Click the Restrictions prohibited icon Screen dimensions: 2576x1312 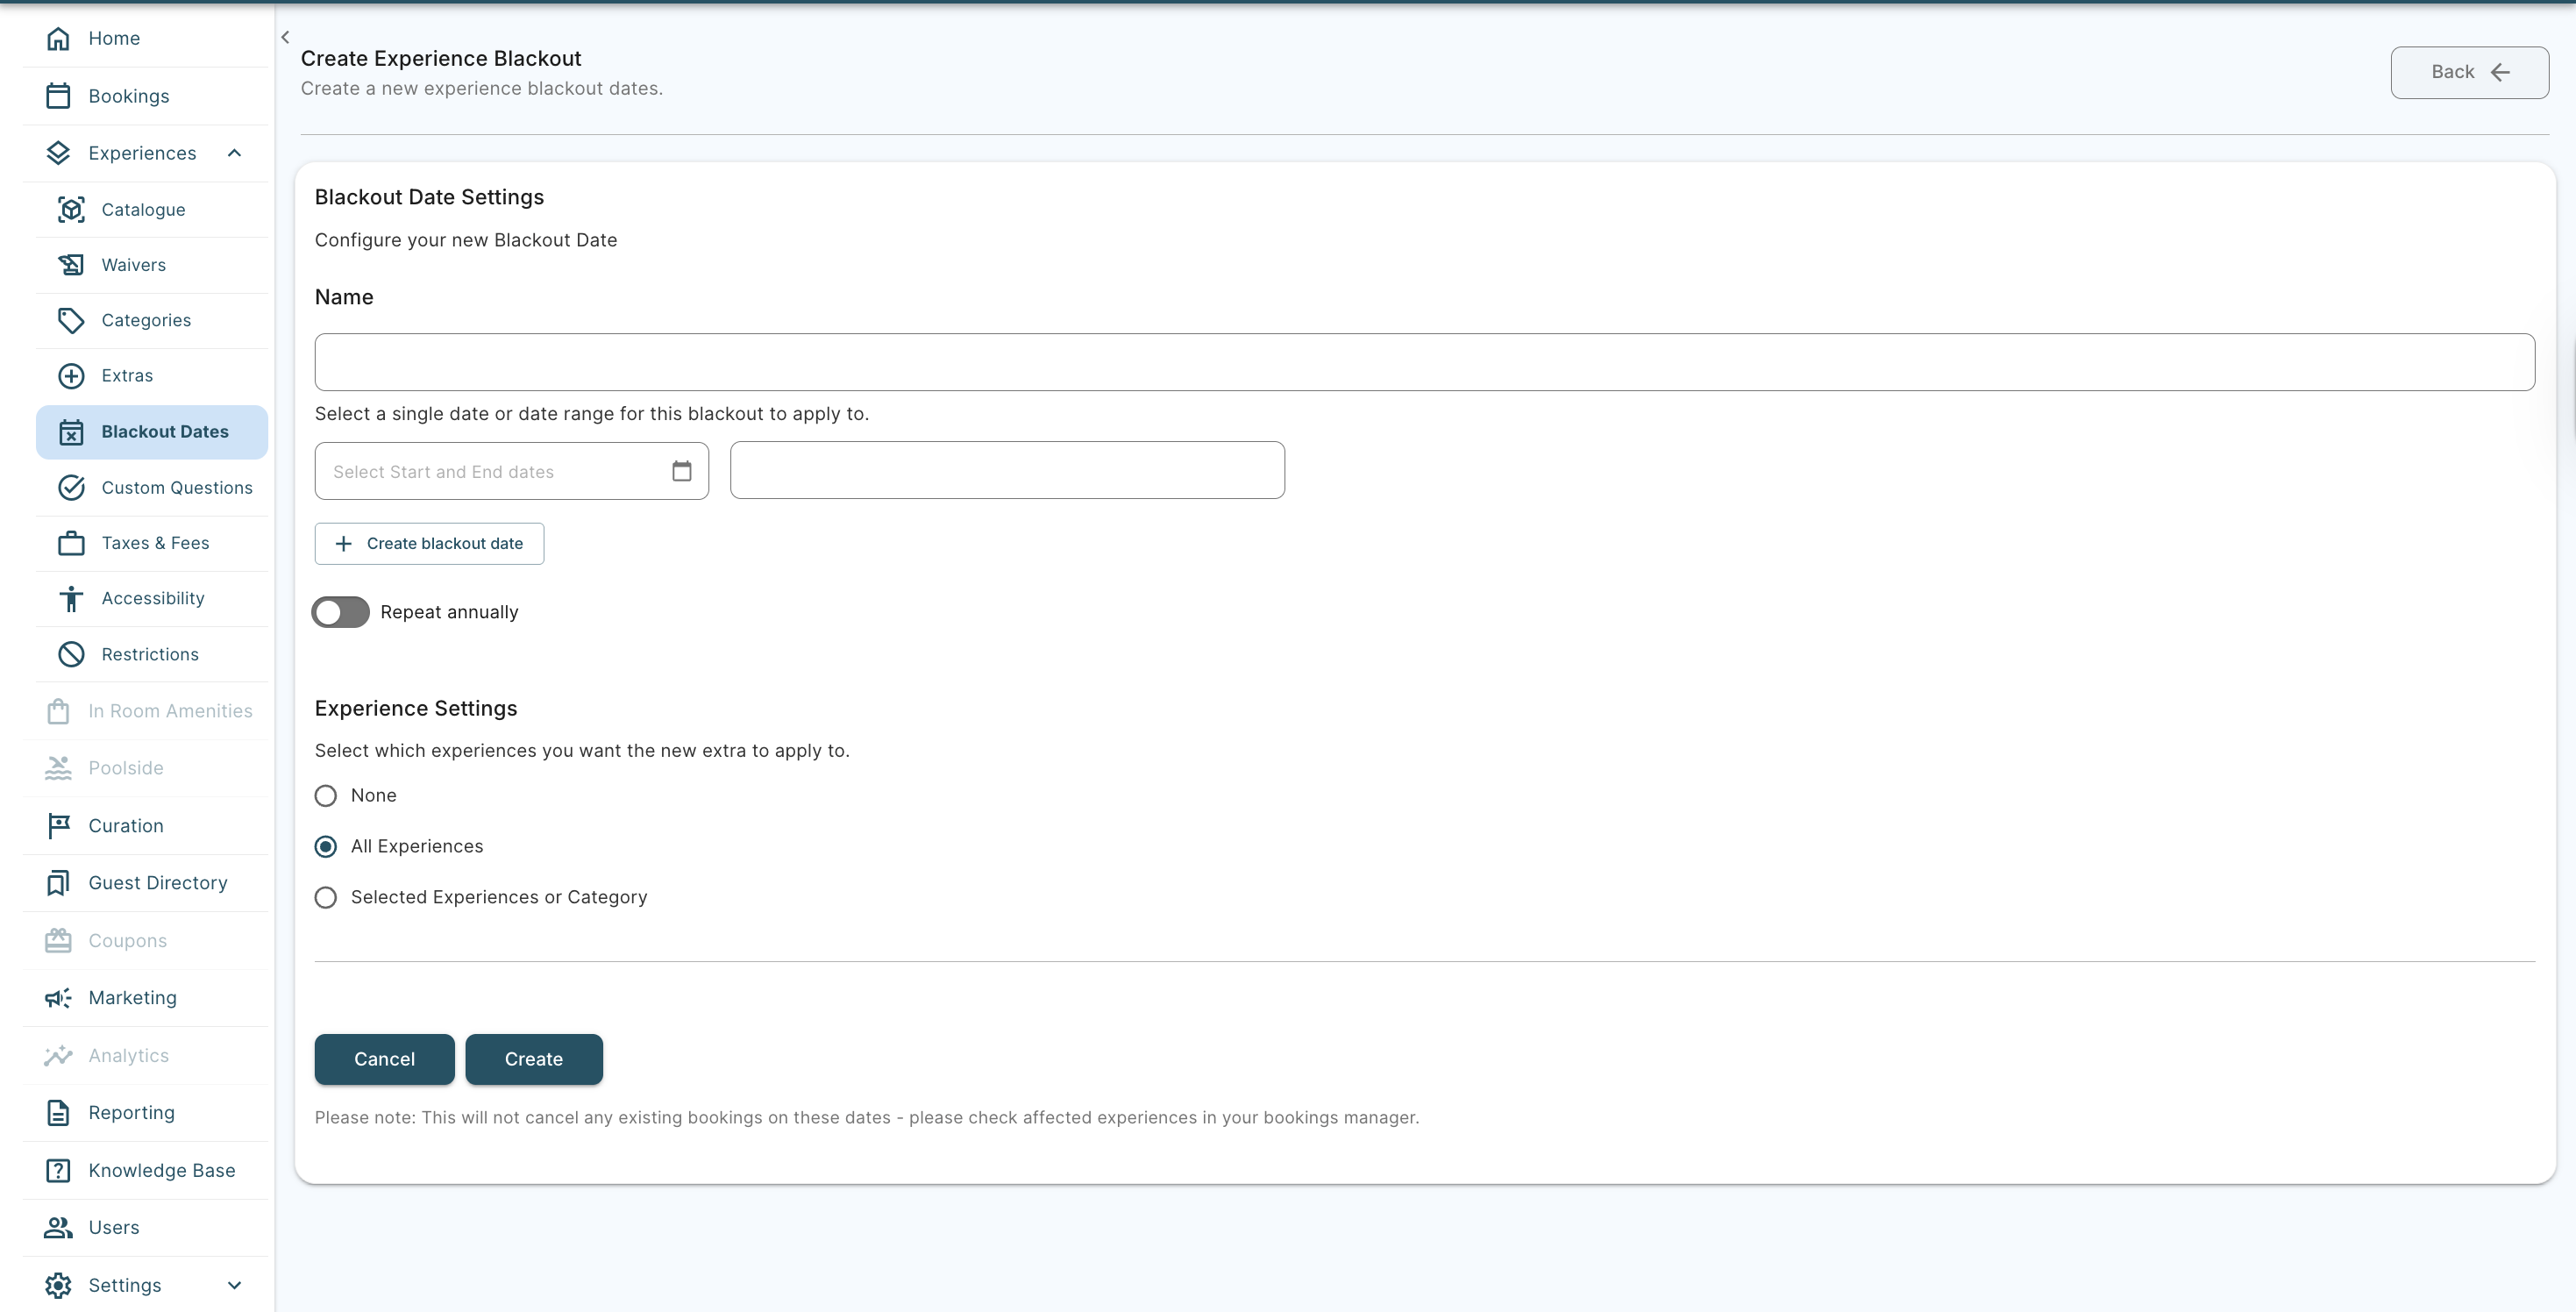(x=71, y=654)
